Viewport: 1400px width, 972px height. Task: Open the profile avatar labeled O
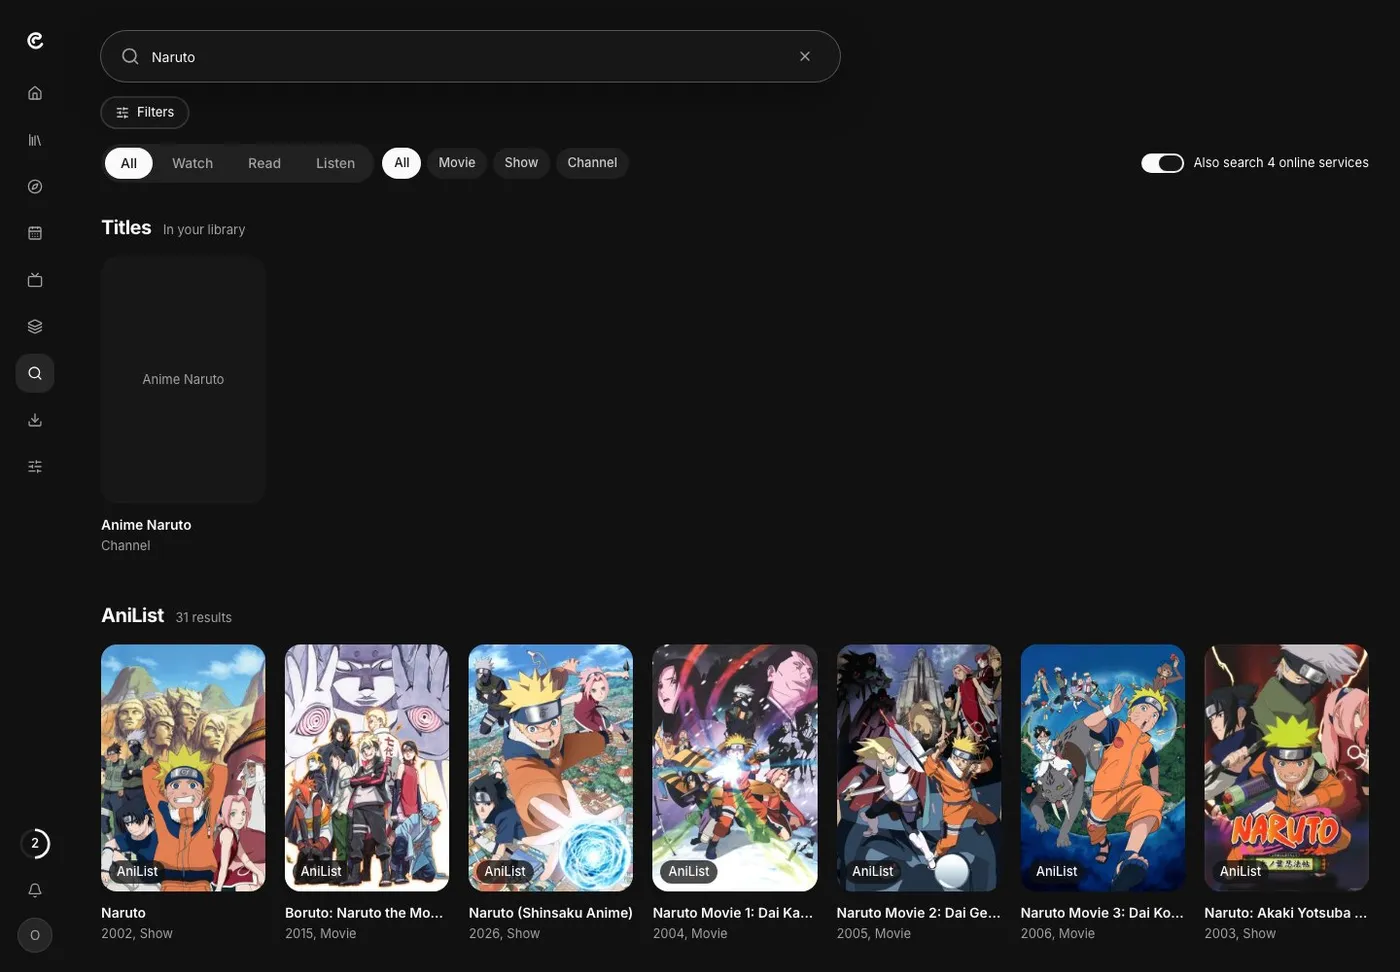coord(35,935)
